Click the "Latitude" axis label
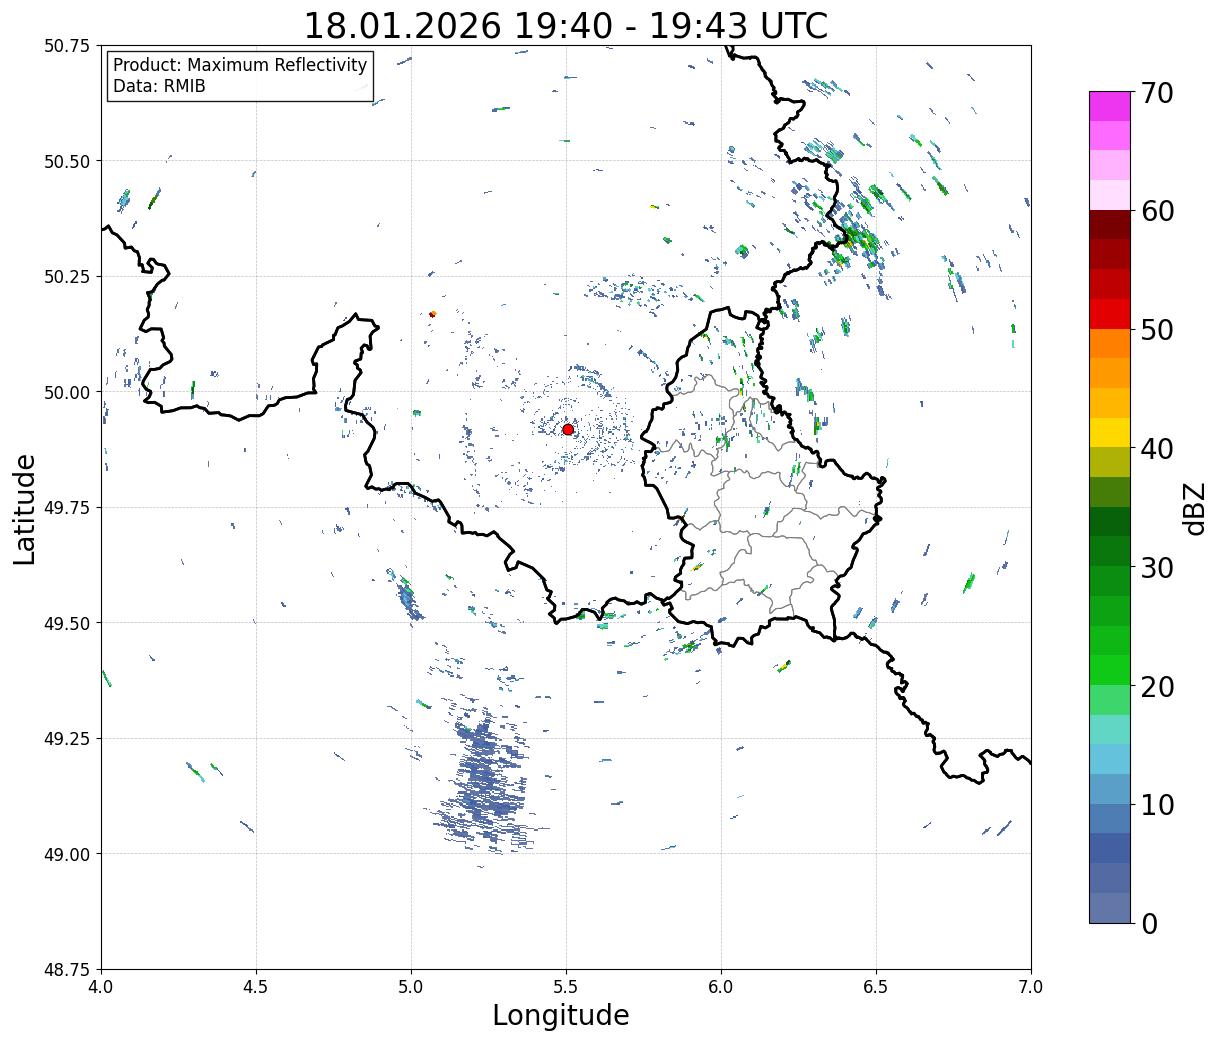The width and height of the screenshot is (1219, 1040). click(x=25, y=509)
